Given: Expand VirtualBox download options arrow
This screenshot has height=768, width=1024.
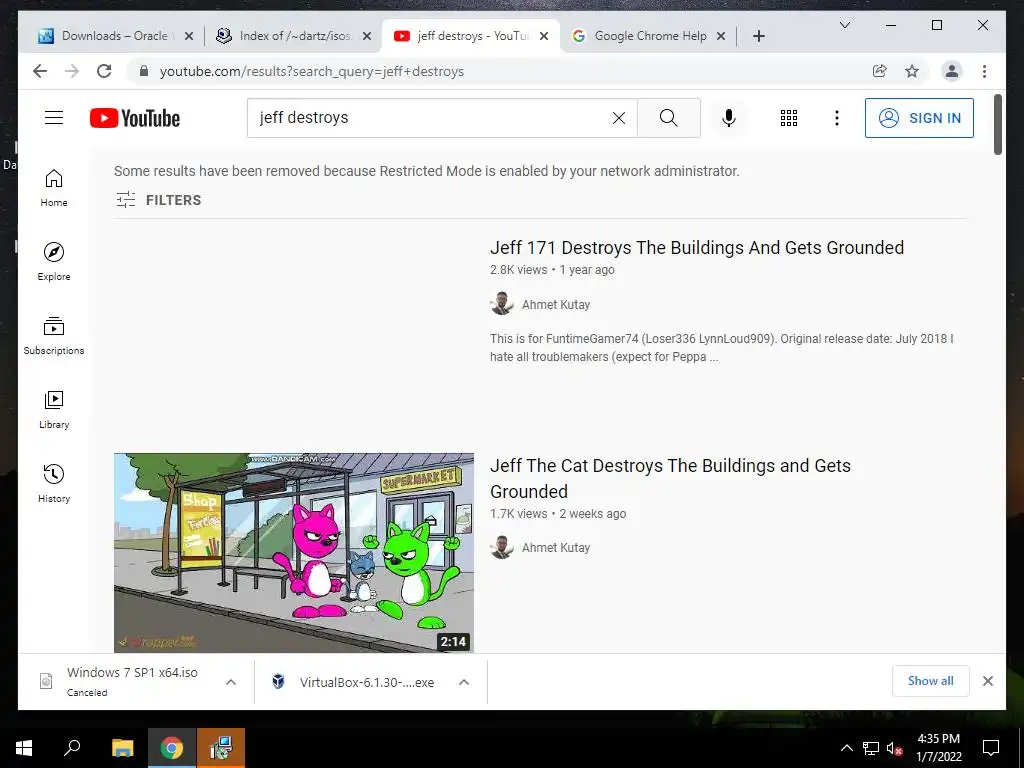Looking at the screenshot, I should click(464, 682).
